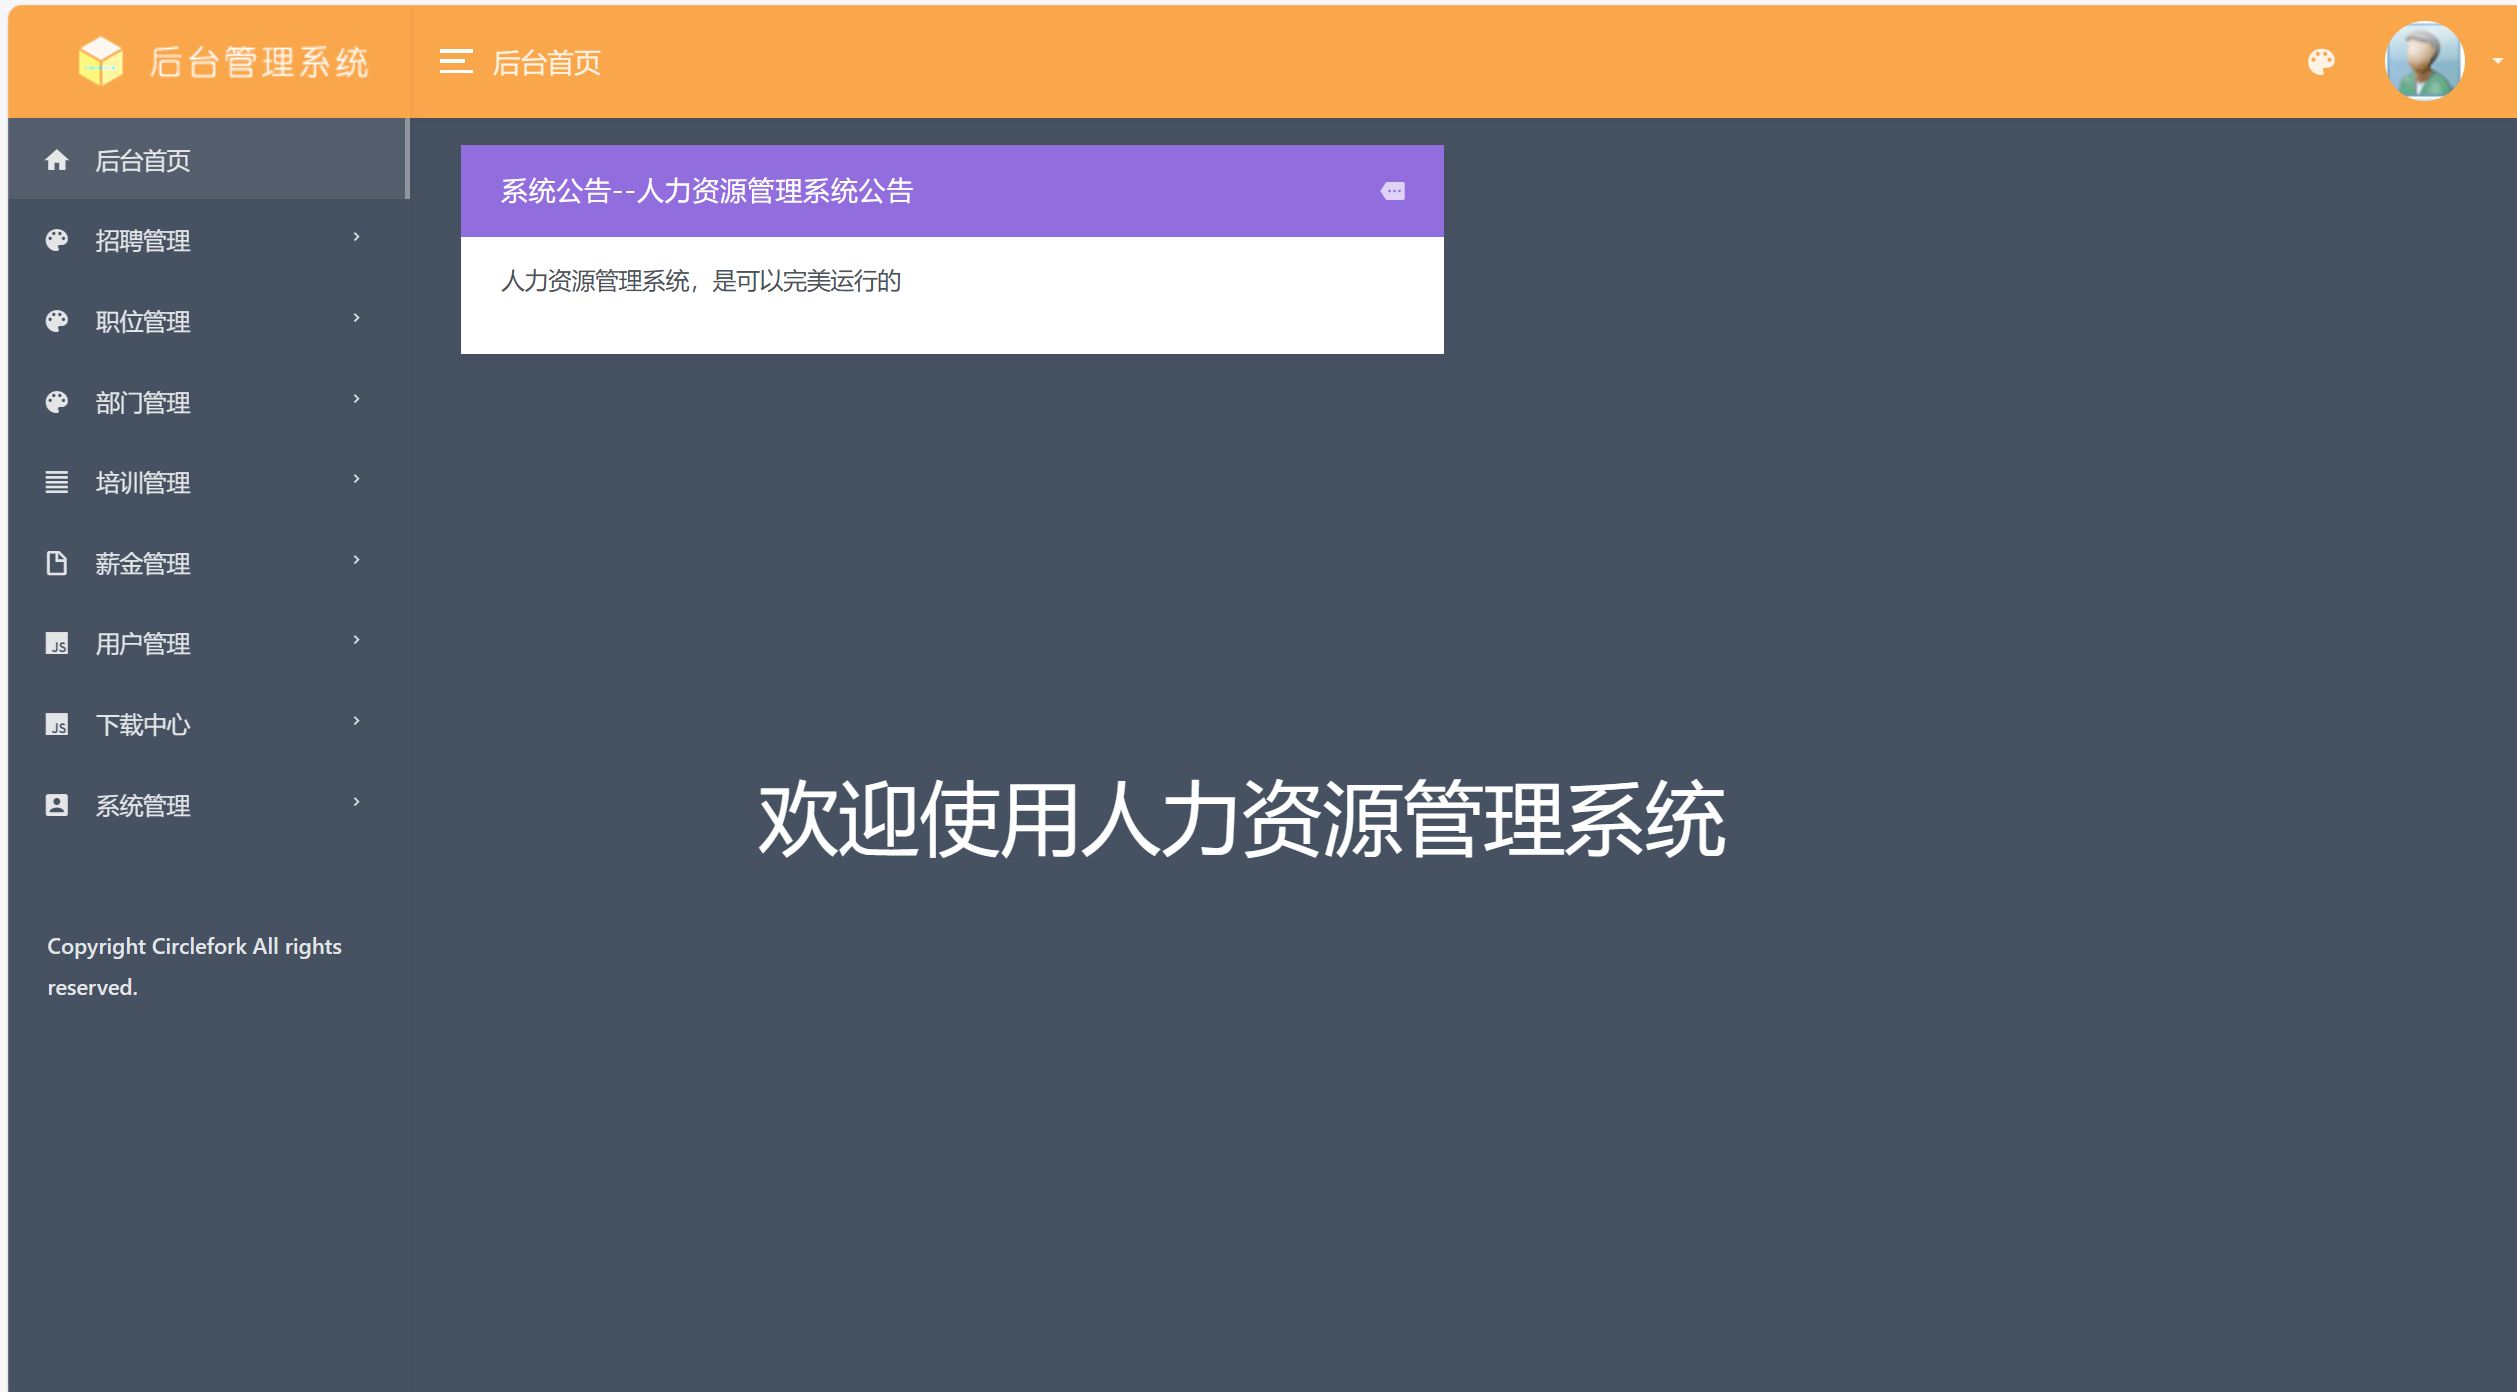This screenshot has width=2517, height=1392.
Task: Expand the 用户管理 submenu arrow
Action: tap(356, 640)
